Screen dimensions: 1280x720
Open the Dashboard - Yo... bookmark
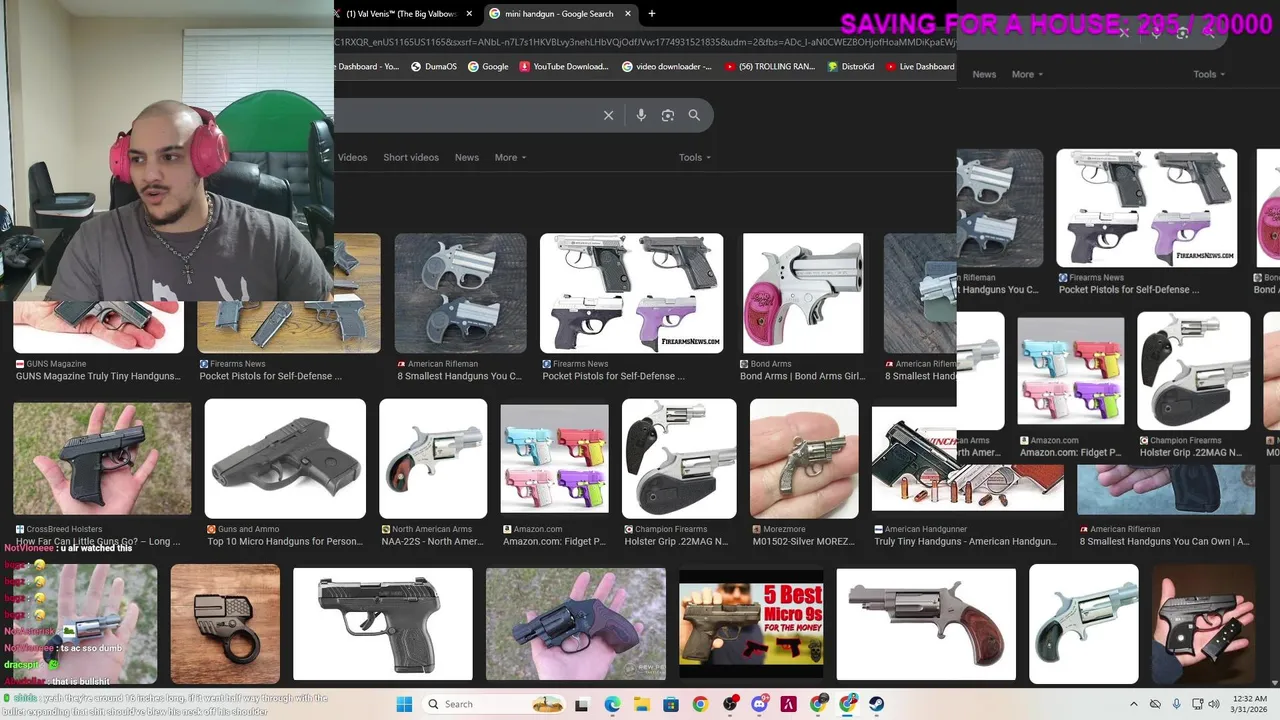[x=367, y=67]
